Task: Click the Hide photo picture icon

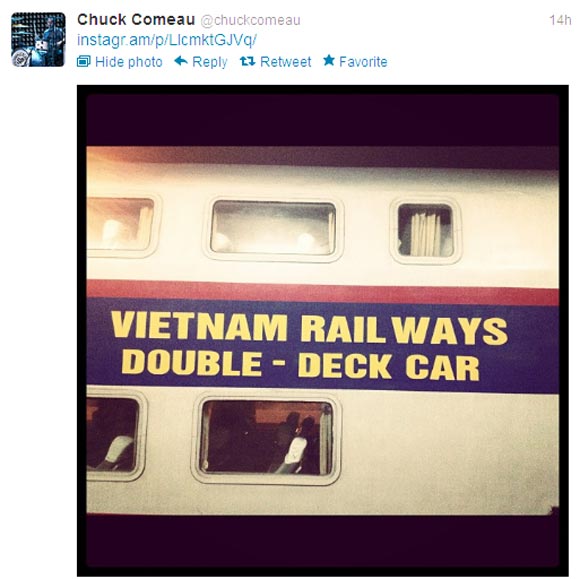Action: point(84,61)
